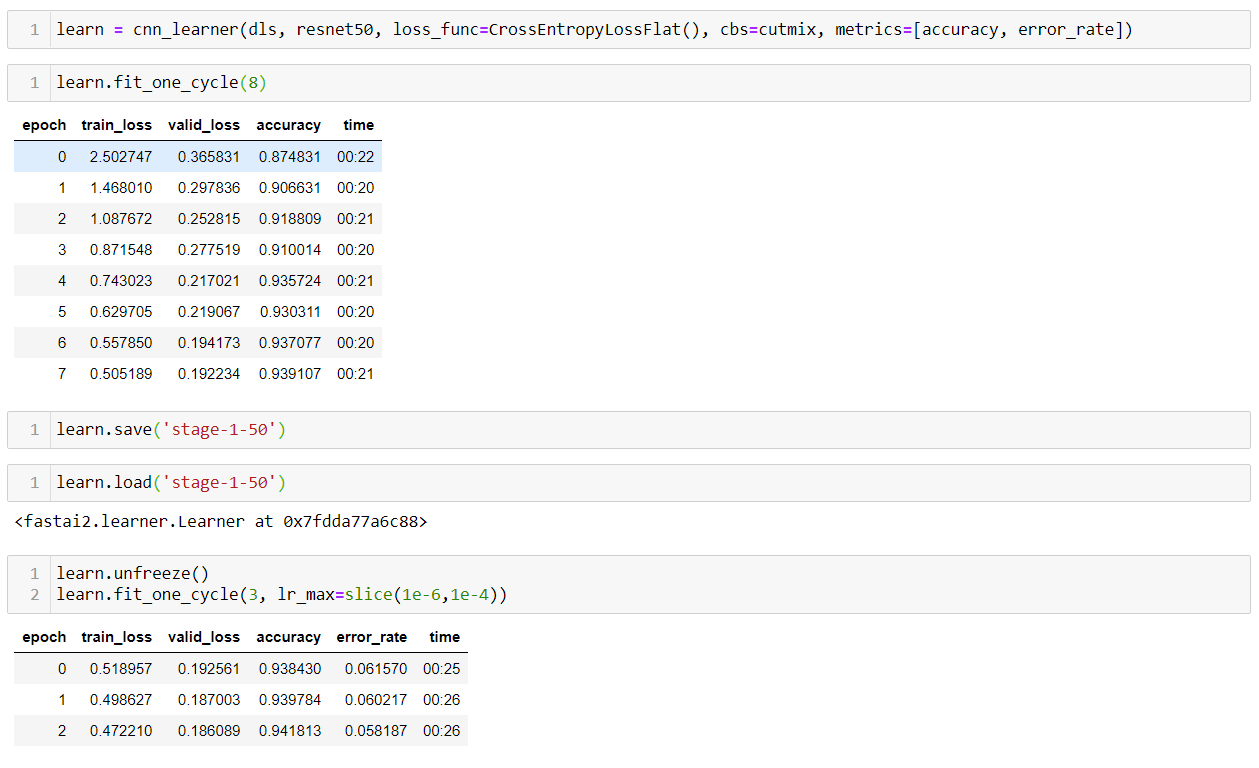This screenshot has width=1259, height=768.
Task: Select error_rate value 0.058187
Action: pos(376,731)
